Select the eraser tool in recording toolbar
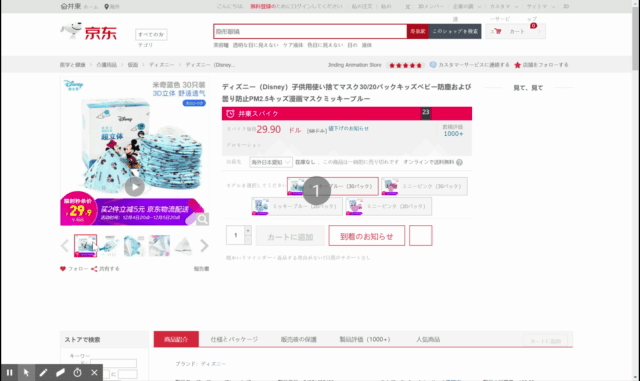The width and height of the screenshot is (640, 381). pyautogui.click(x=60, y=372)
